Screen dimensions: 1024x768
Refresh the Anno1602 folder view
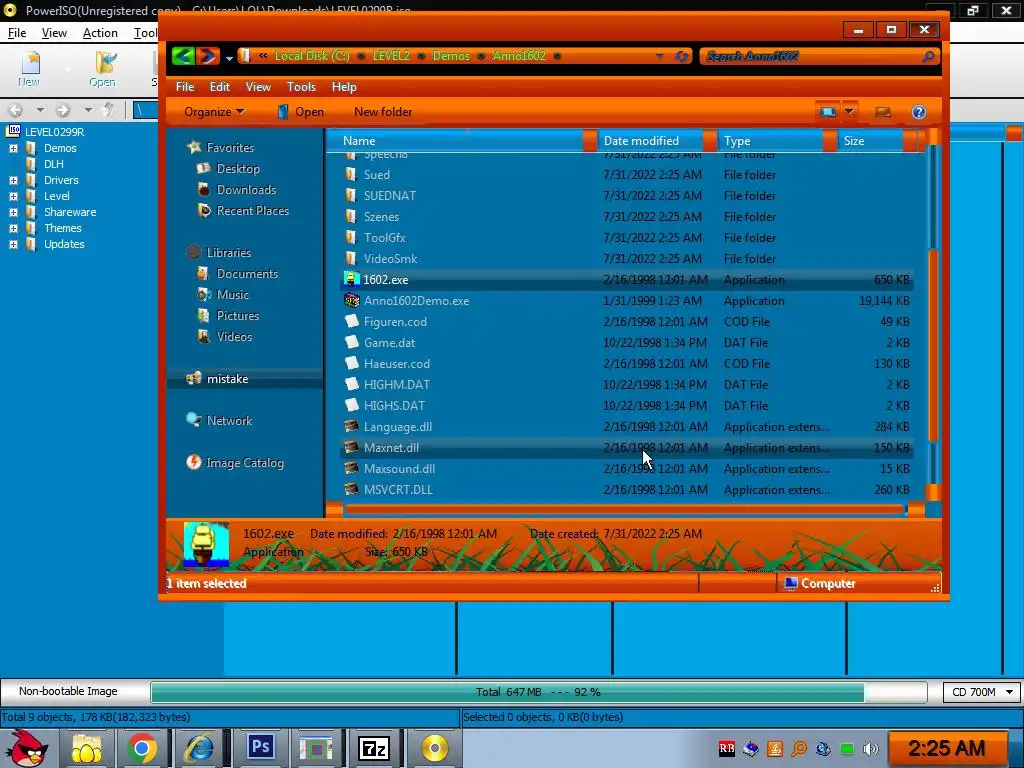[681, 56]
